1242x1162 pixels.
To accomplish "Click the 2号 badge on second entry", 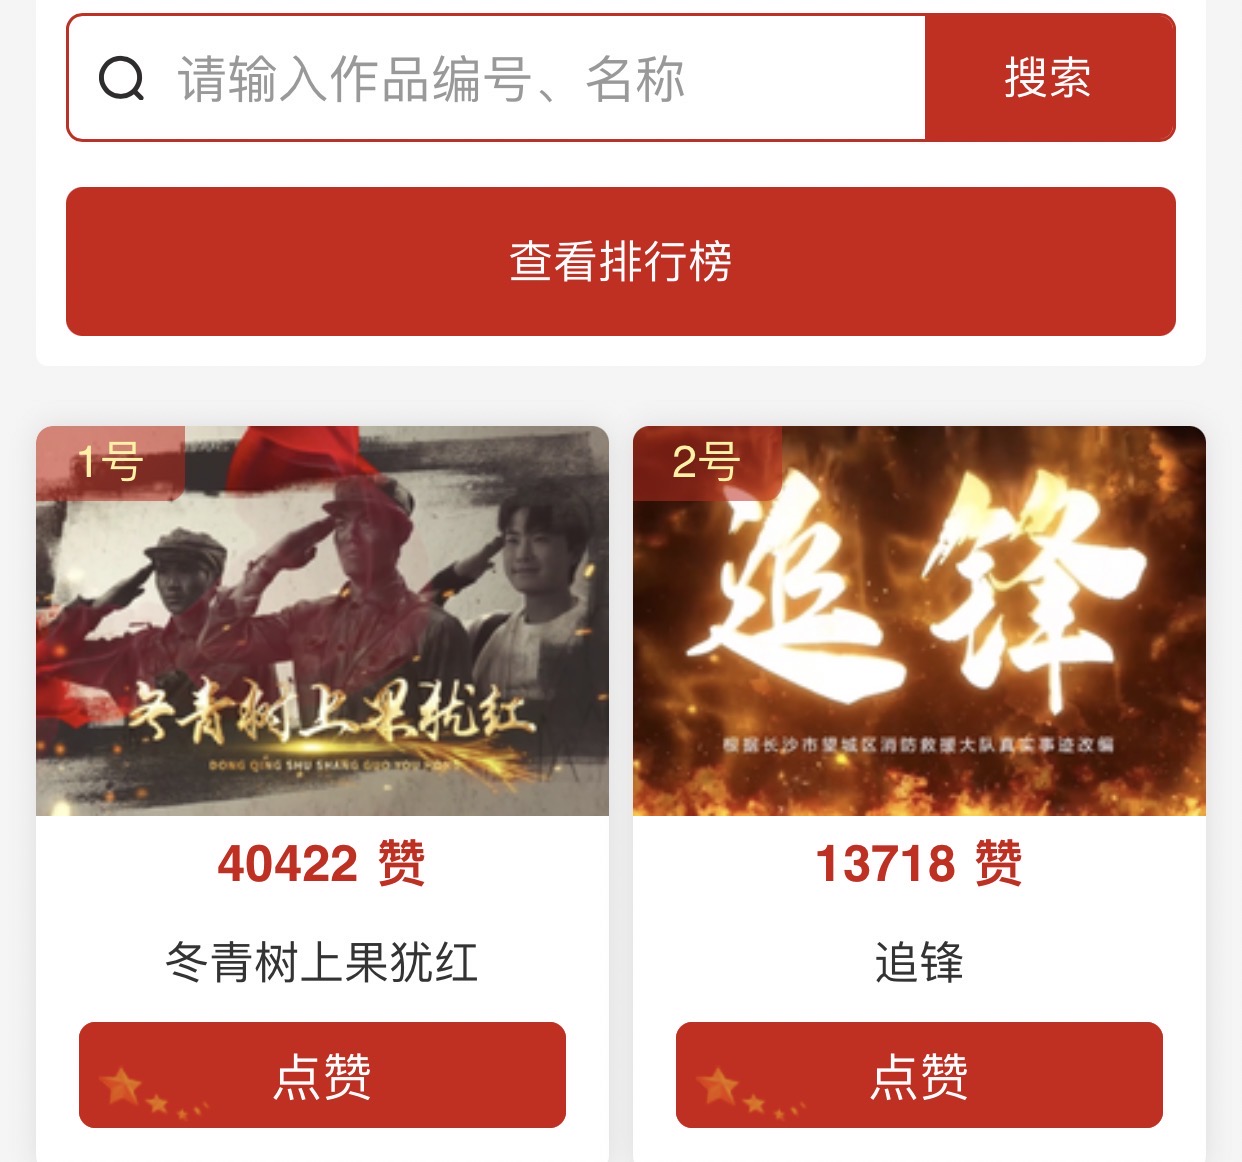I will 707,462.
